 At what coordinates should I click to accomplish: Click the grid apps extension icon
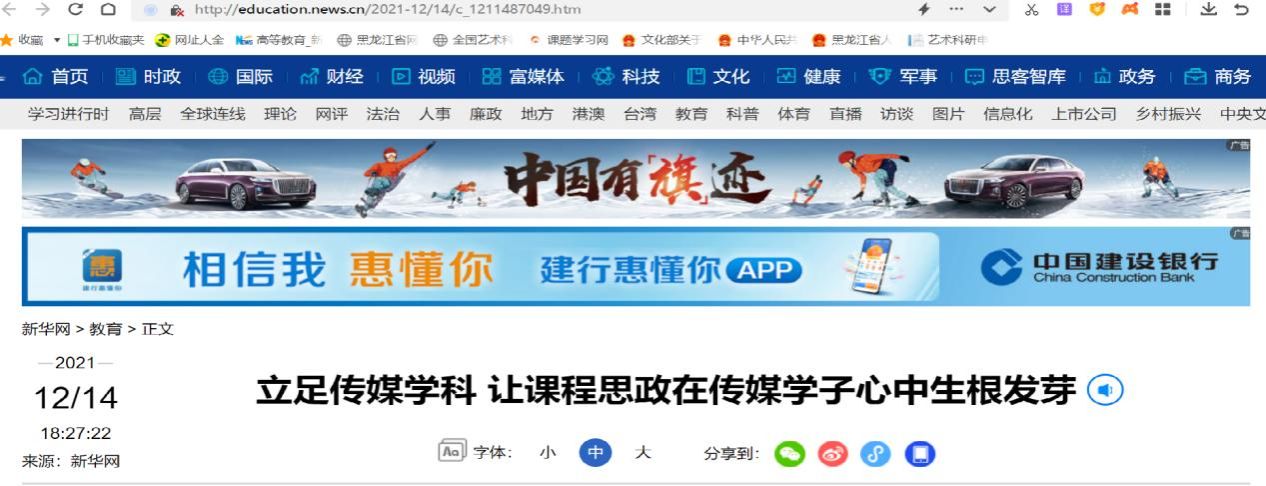[x=1163, y=9]
